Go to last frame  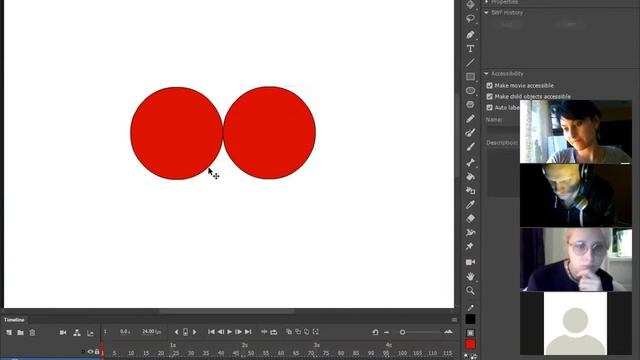pos(248,332)
